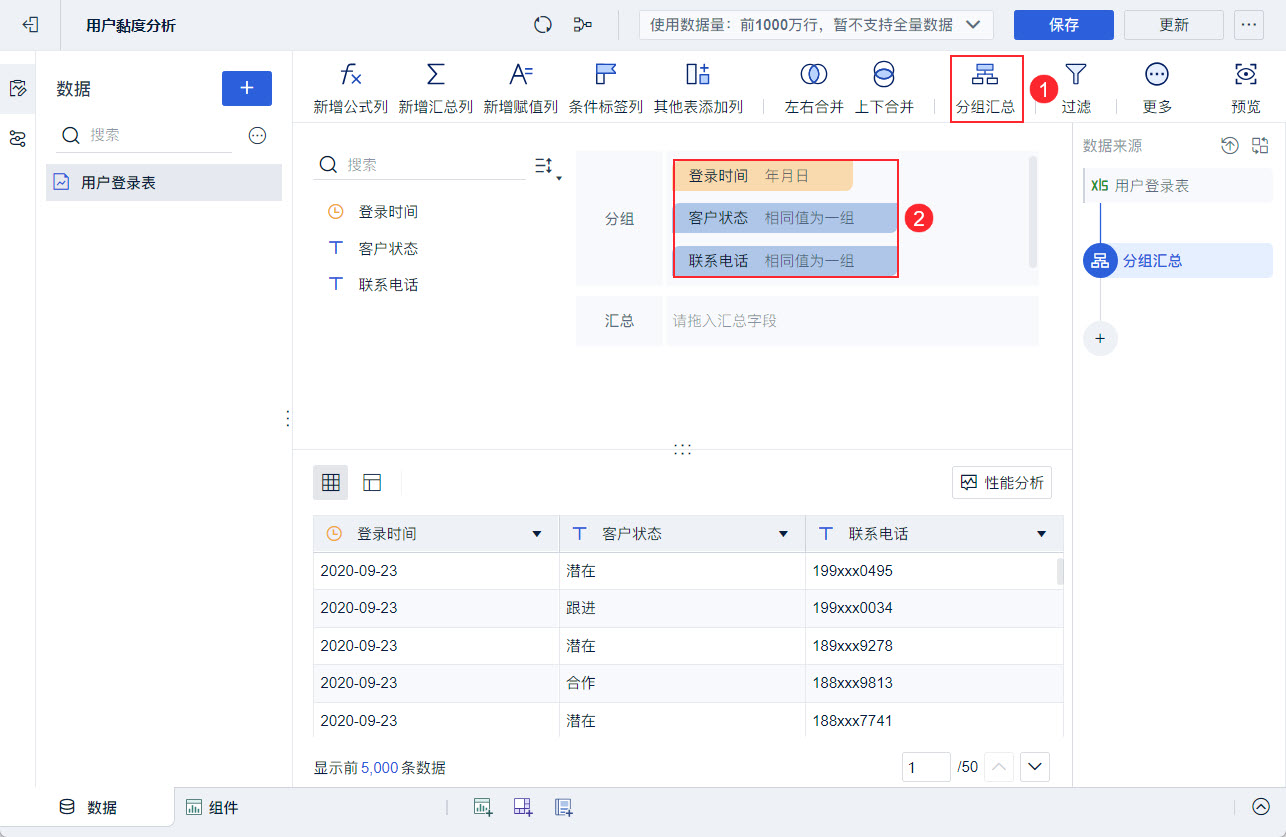The width and height of the screenshot is (1286, 837).
Task: Click the 保存 button
Action: pos(1064,25)
